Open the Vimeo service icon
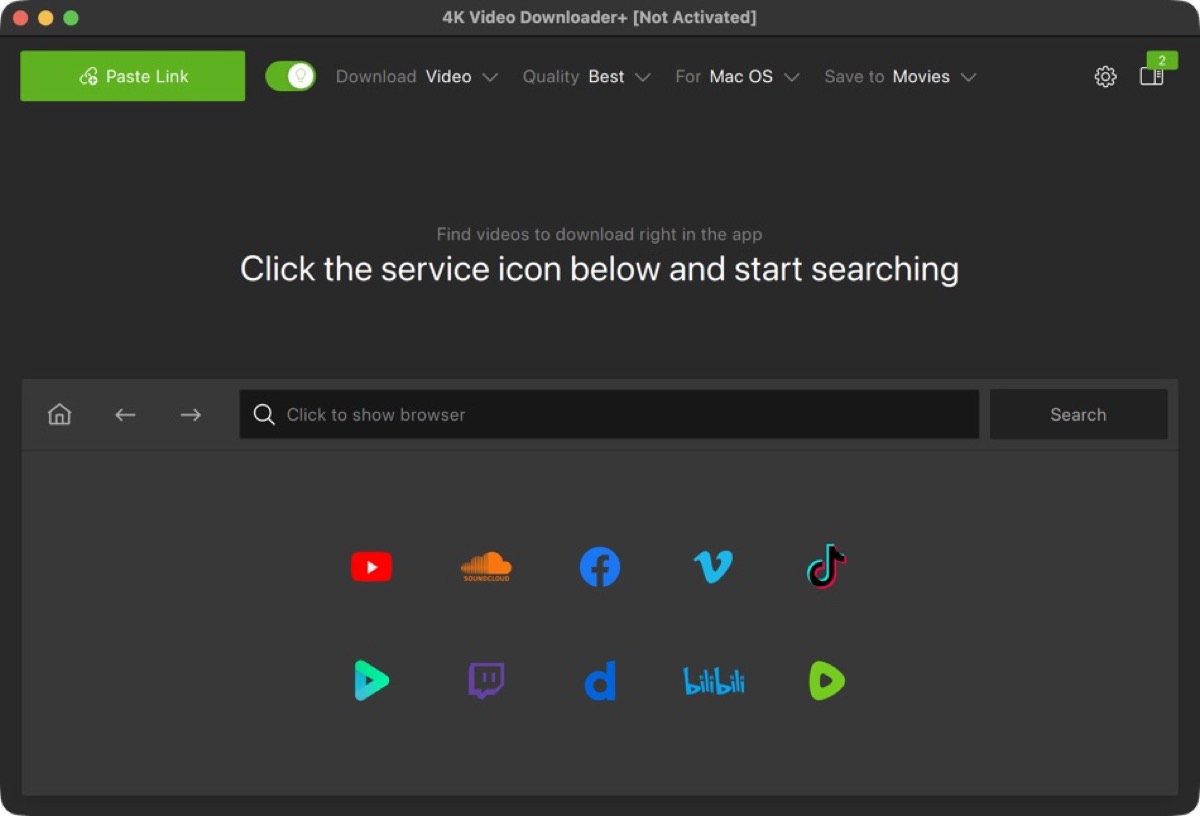This screenshot has height=816, width=1200. 713,567
